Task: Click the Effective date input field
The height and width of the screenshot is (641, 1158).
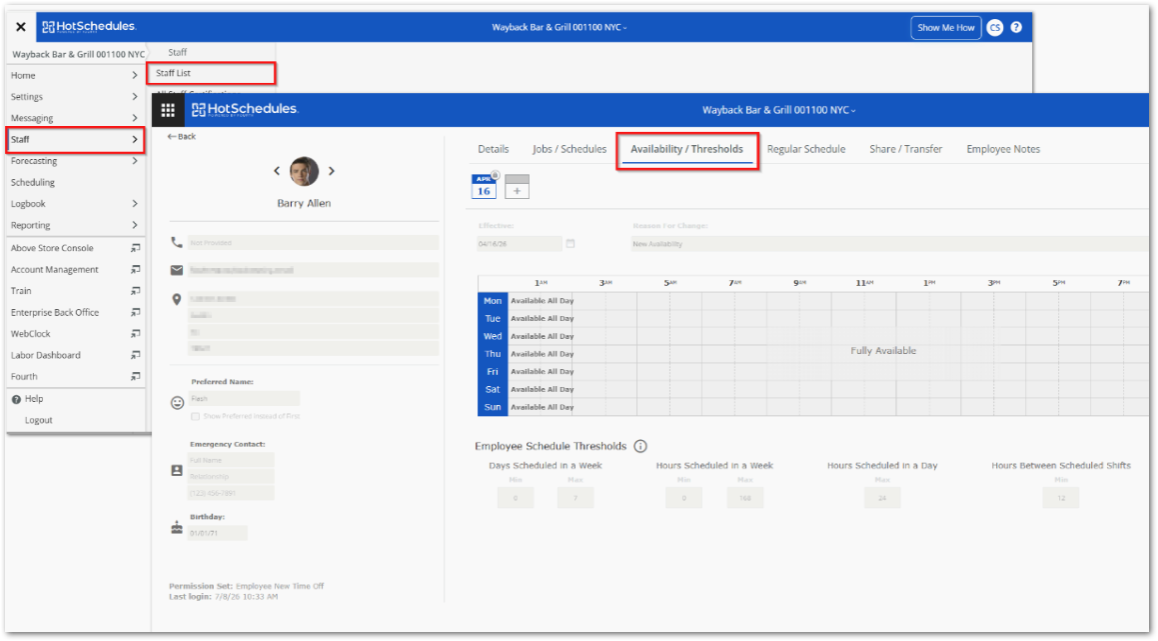Action: tap(519, 244)
